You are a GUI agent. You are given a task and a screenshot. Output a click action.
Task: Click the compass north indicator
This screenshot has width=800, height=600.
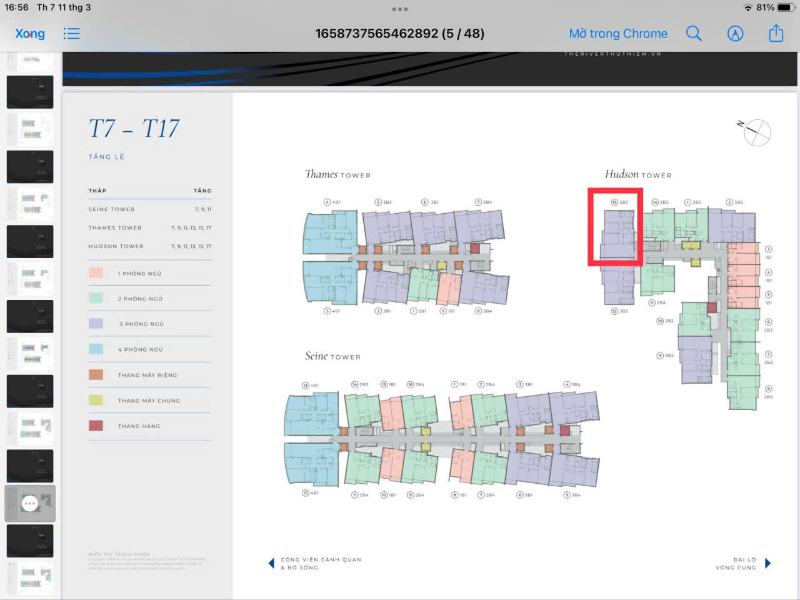pyautogui.click(x=756, y=132)
